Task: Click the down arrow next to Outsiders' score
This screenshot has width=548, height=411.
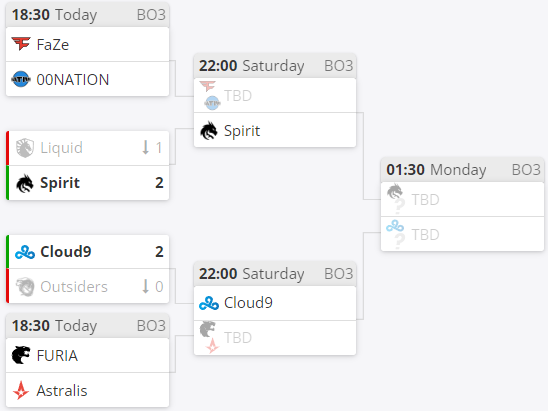Action: point(146,286)
